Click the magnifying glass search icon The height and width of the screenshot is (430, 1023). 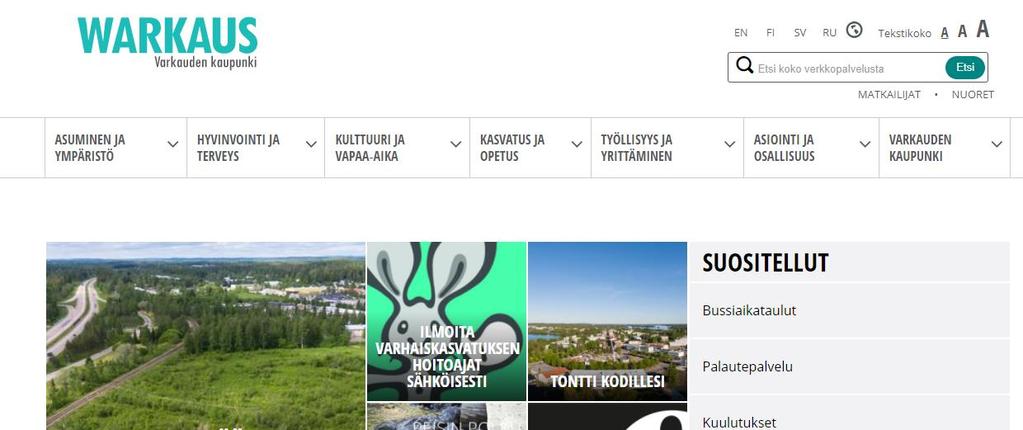coord(744,65)
